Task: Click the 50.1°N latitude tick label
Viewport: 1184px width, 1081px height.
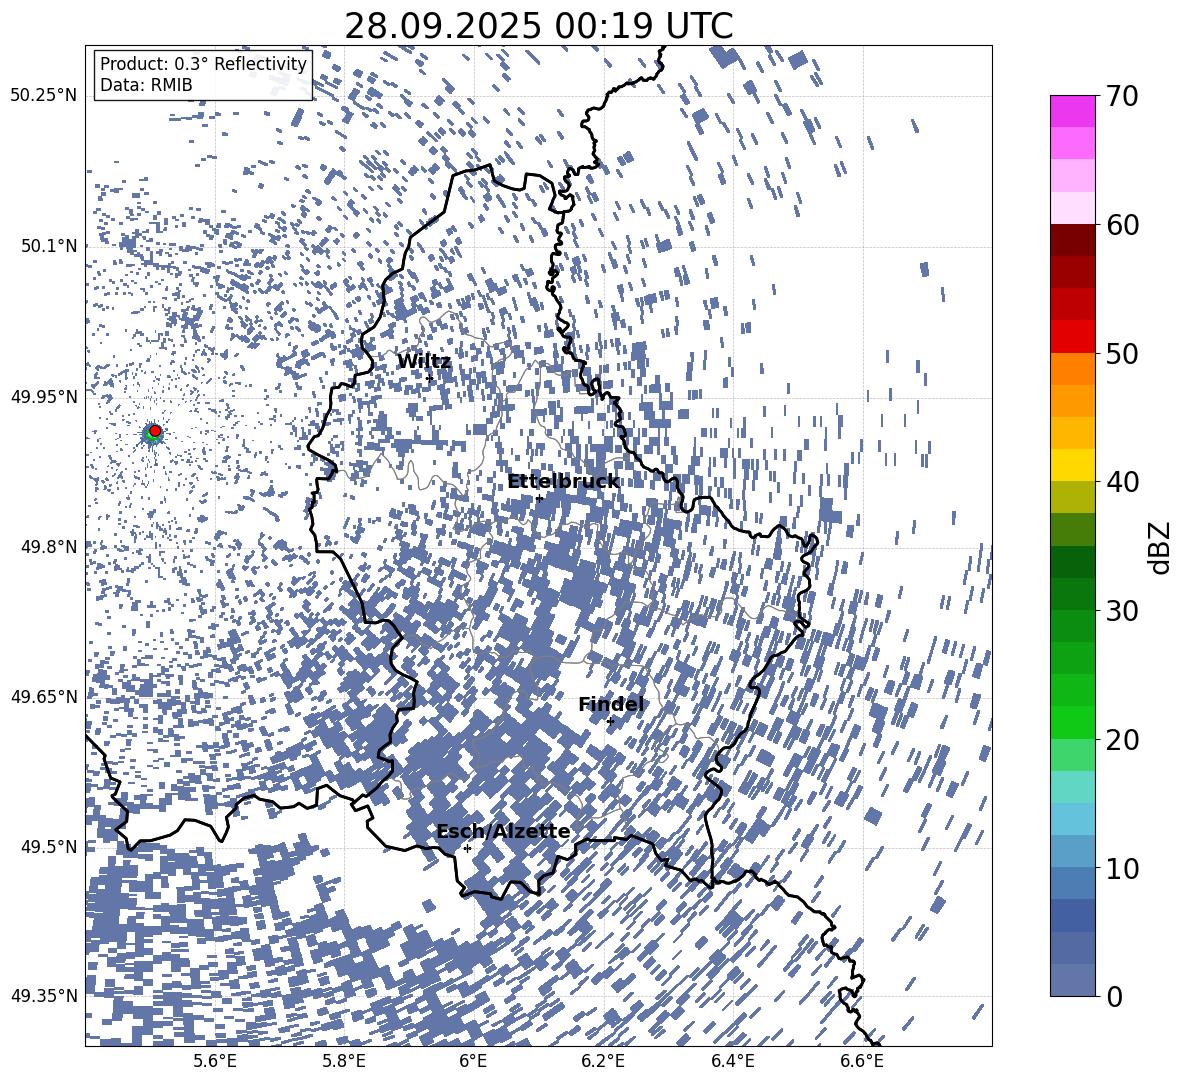Action: coord(50,246)
